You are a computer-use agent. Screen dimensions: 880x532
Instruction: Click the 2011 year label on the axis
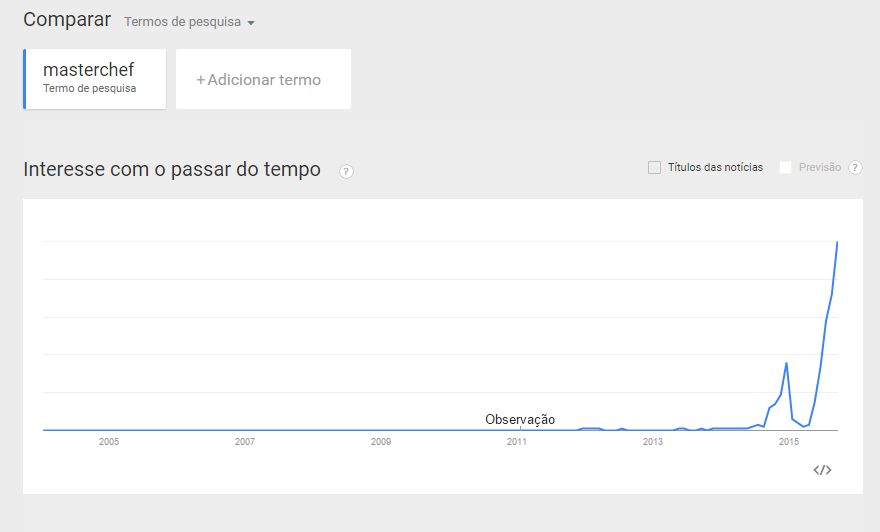click(517, 441)
